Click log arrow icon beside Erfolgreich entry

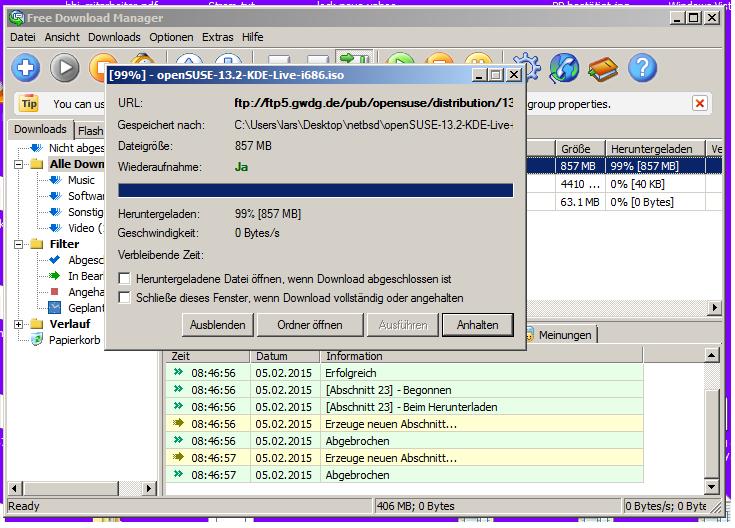178,372
